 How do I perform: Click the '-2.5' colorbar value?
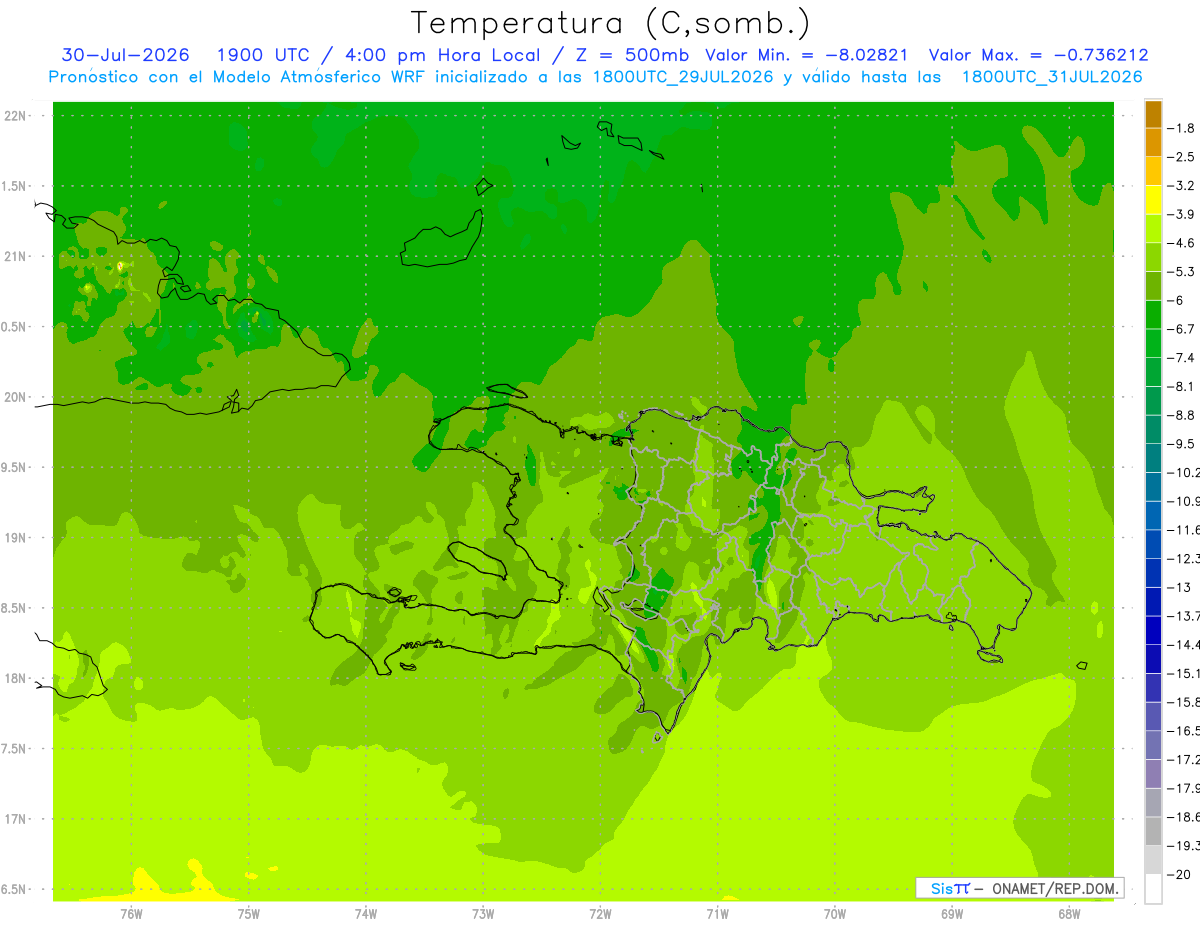(x=1183, y=157)
